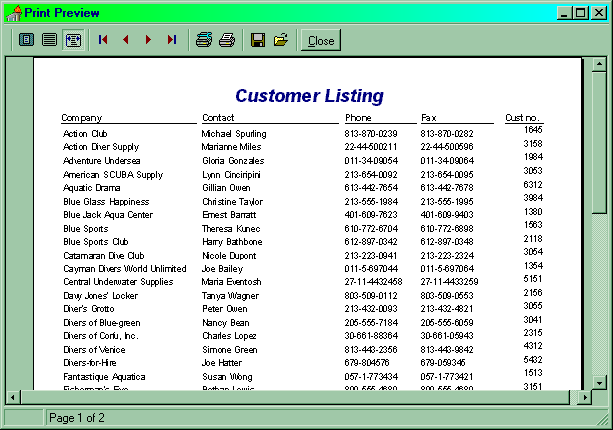613x430 pixels.
Task: Click 'Adventure Undersea' company entry
Action: (102, 161)
